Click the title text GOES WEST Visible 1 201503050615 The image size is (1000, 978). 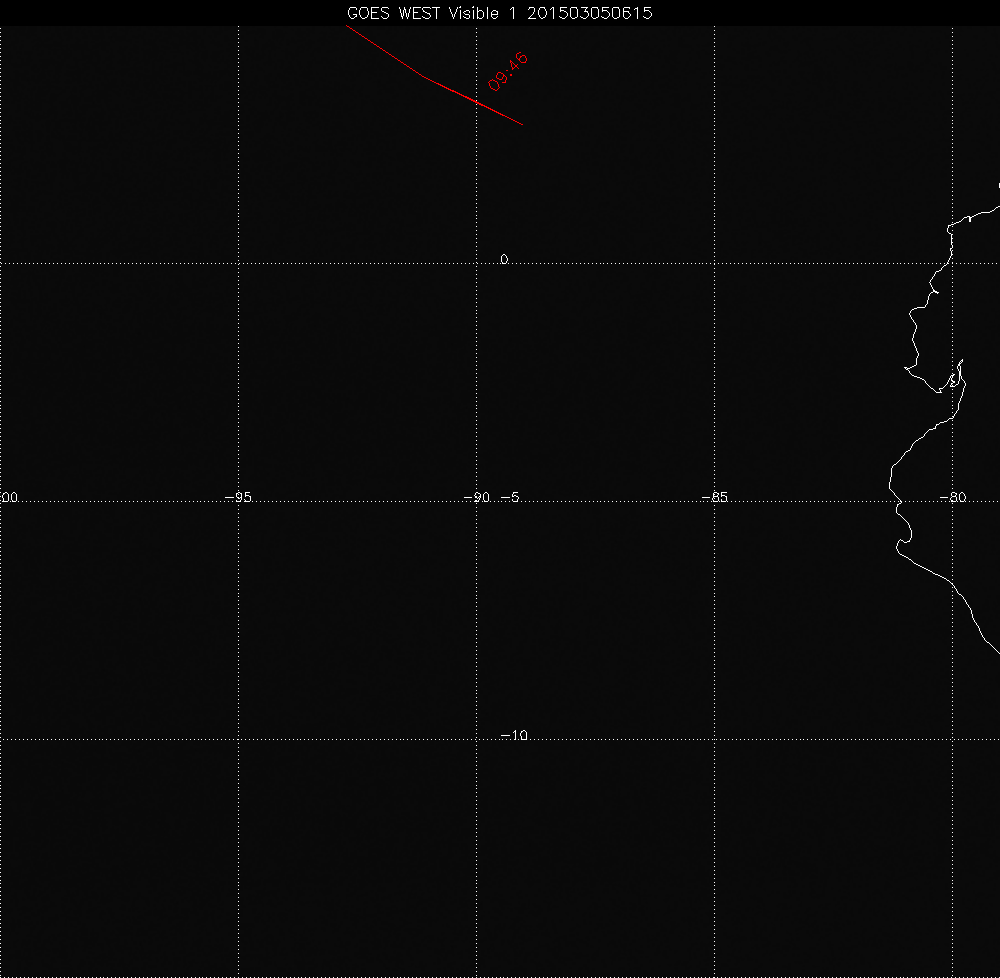pyautogui.click(x=499, y=13)
